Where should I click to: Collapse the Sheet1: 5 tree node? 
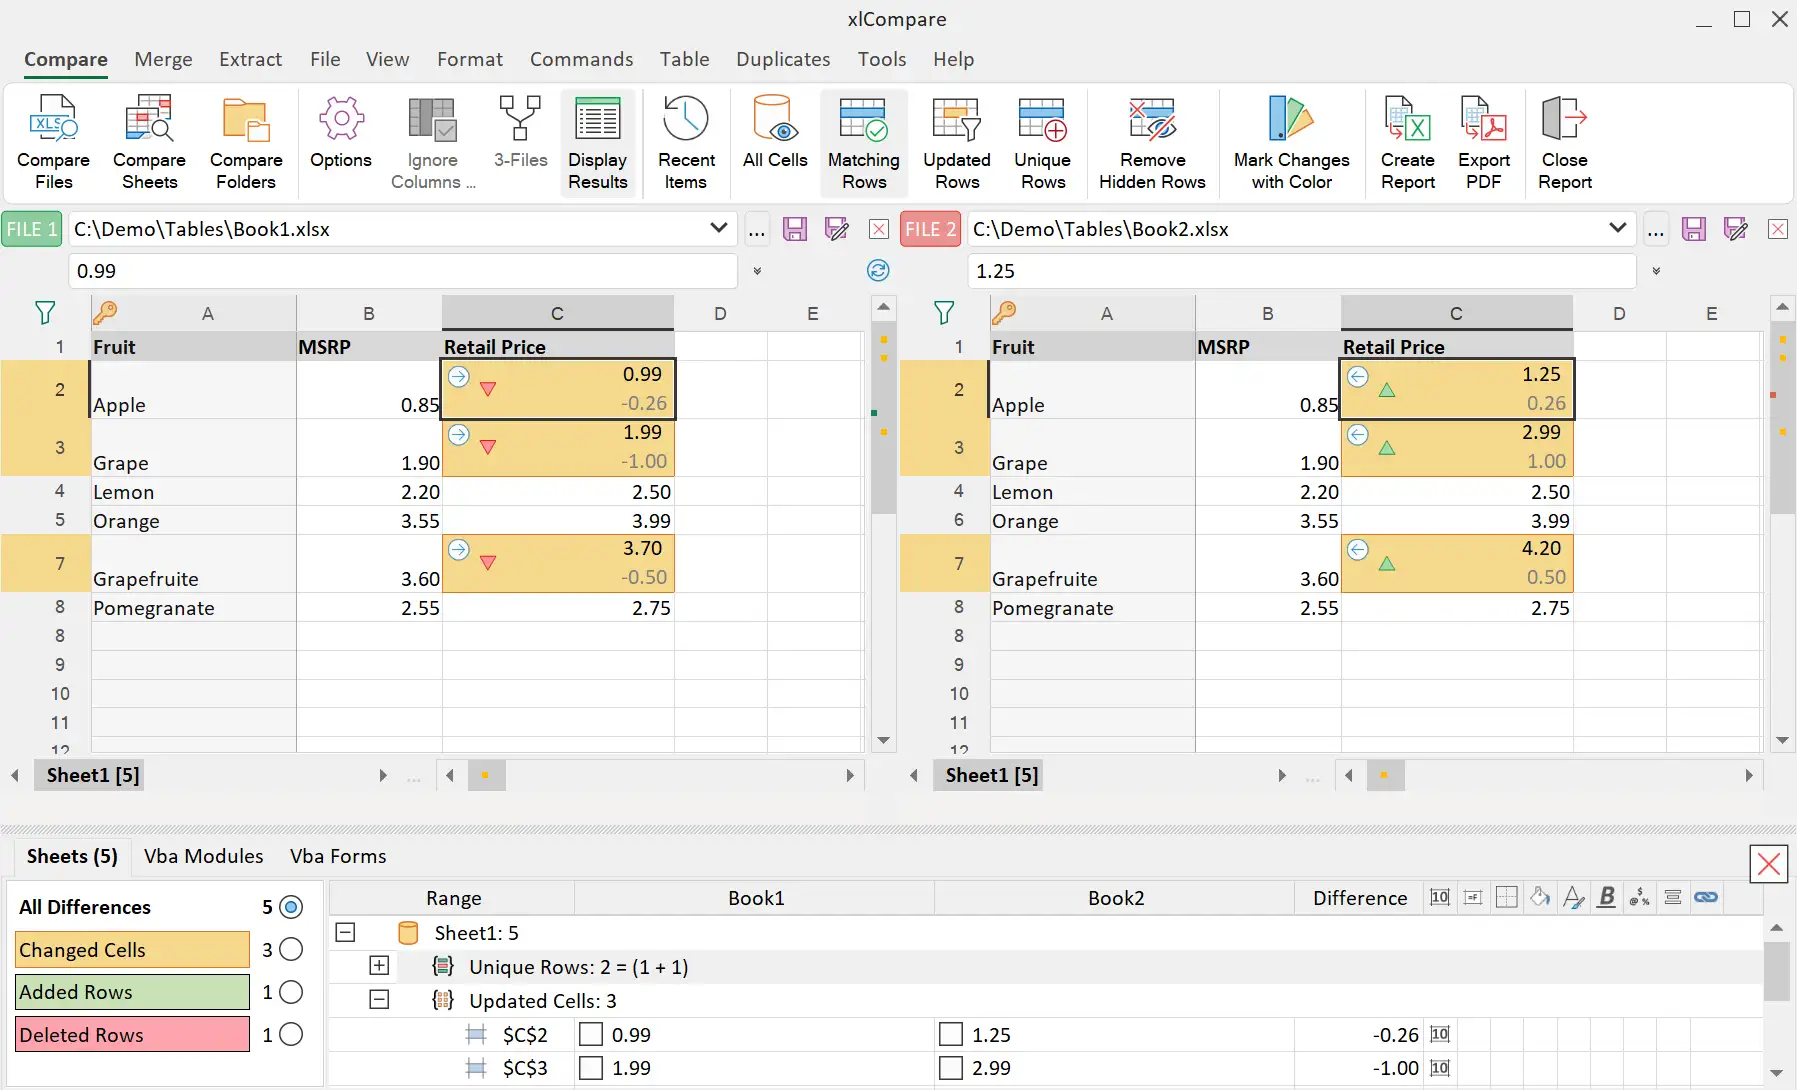point(345,932)
